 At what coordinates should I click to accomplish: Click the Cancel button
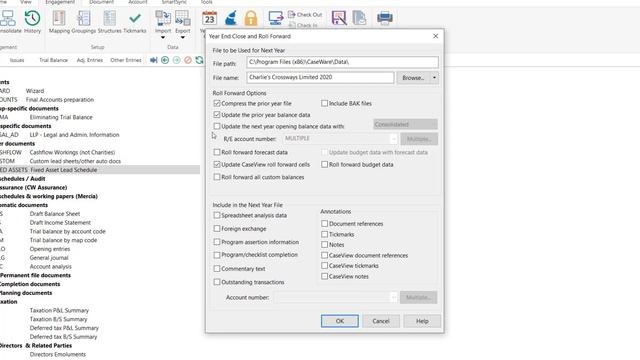point(381,321)
